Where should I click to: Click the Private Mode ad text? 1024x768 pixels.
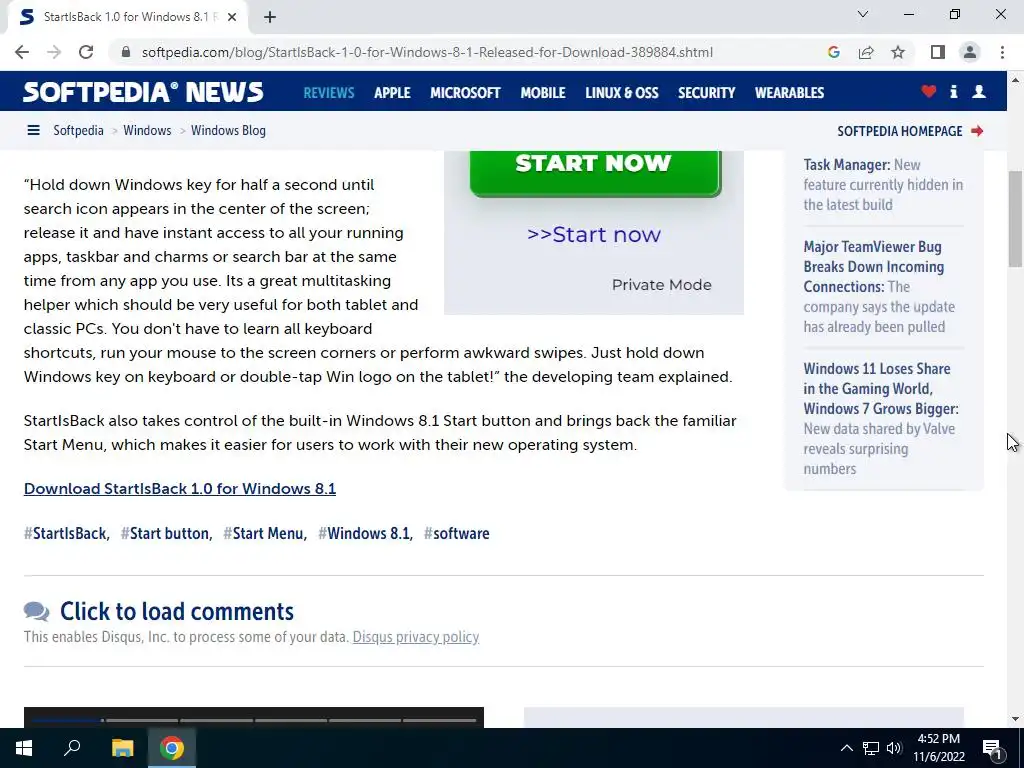click(662, 285)
